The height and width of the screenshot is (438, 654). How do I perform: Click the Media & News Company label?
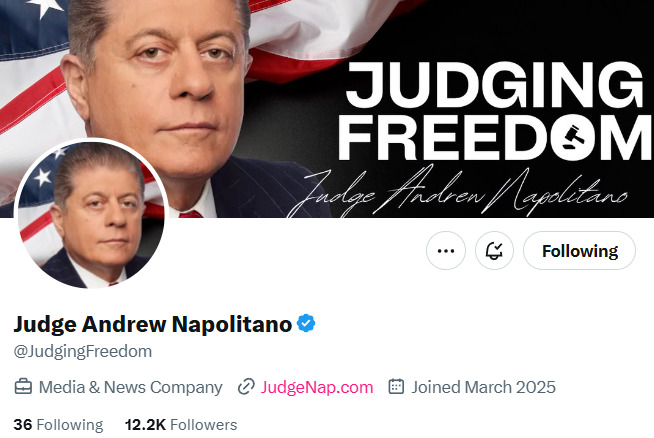coord(130,387)
